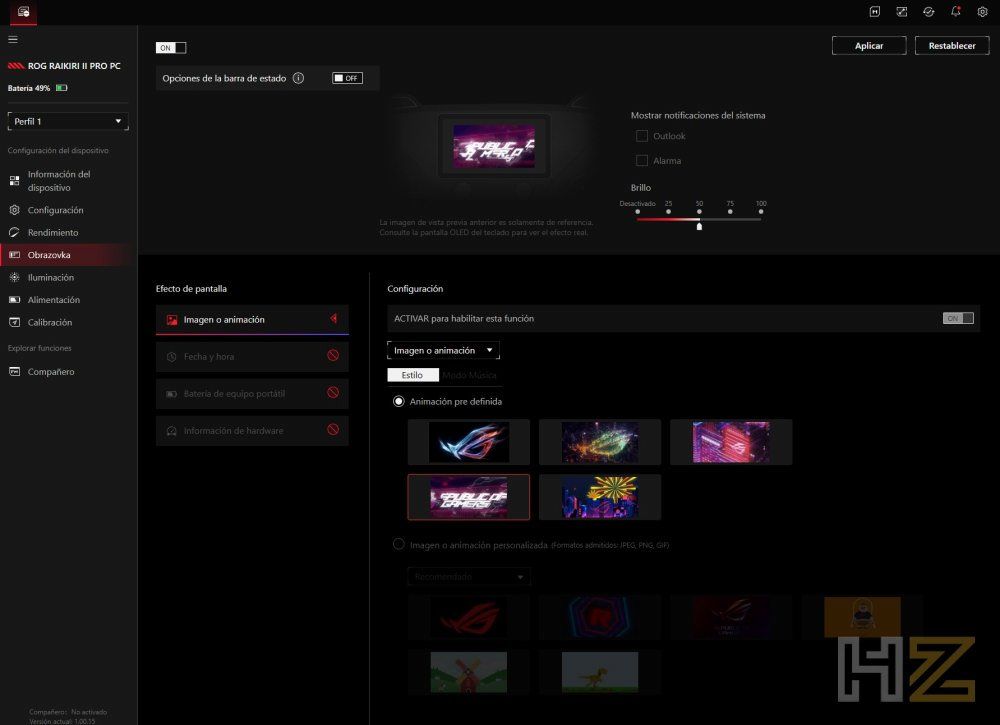Click the Rendimiento sidebar icon
The image size is (1000, 725).
pyautogui.click(x=14, y=232)
